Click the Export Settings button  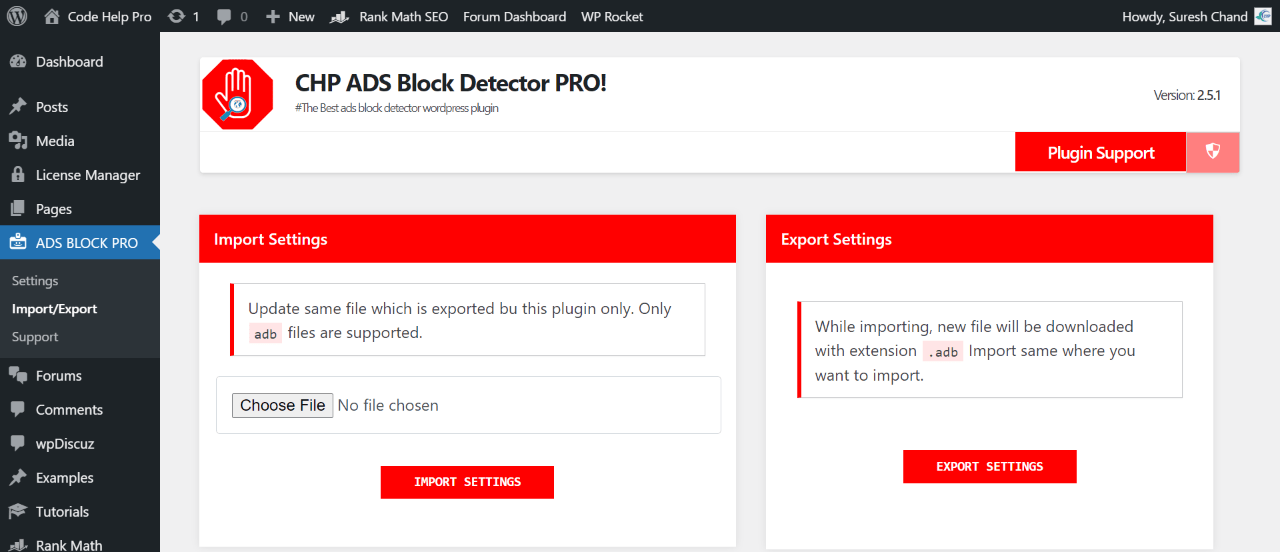[x=990, y=467]
